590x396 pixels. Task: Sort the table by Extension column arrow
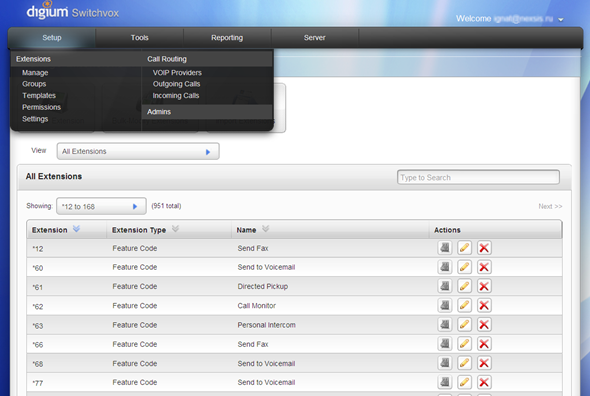point(76,228)
